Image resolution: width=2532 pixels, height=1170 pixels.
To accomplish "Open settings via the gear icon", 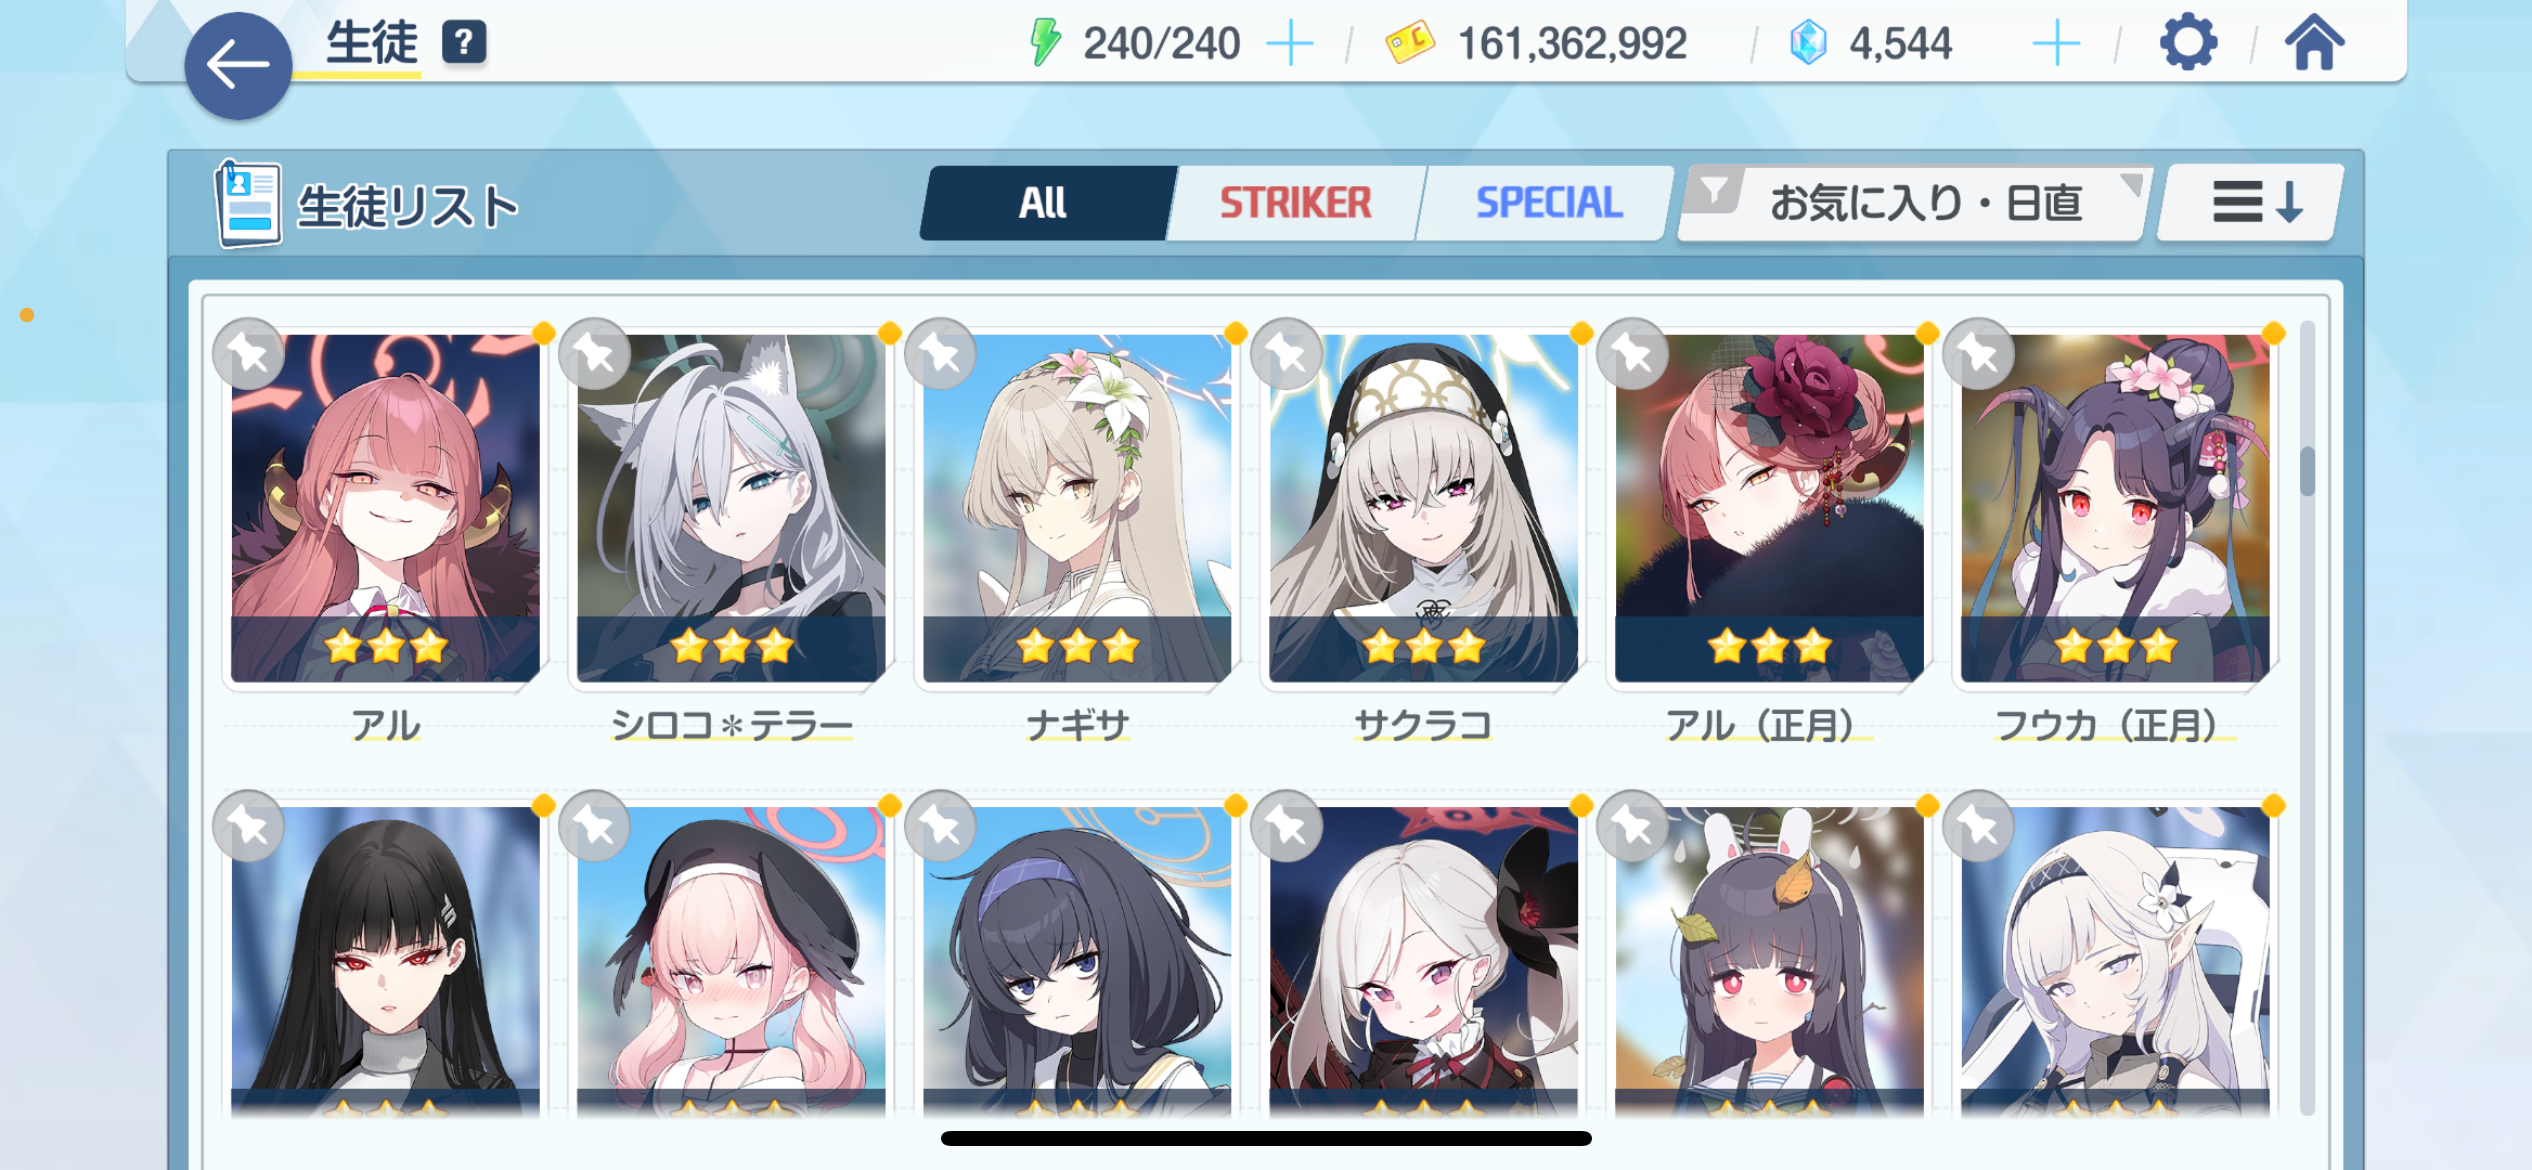I will coord(2188,43).
